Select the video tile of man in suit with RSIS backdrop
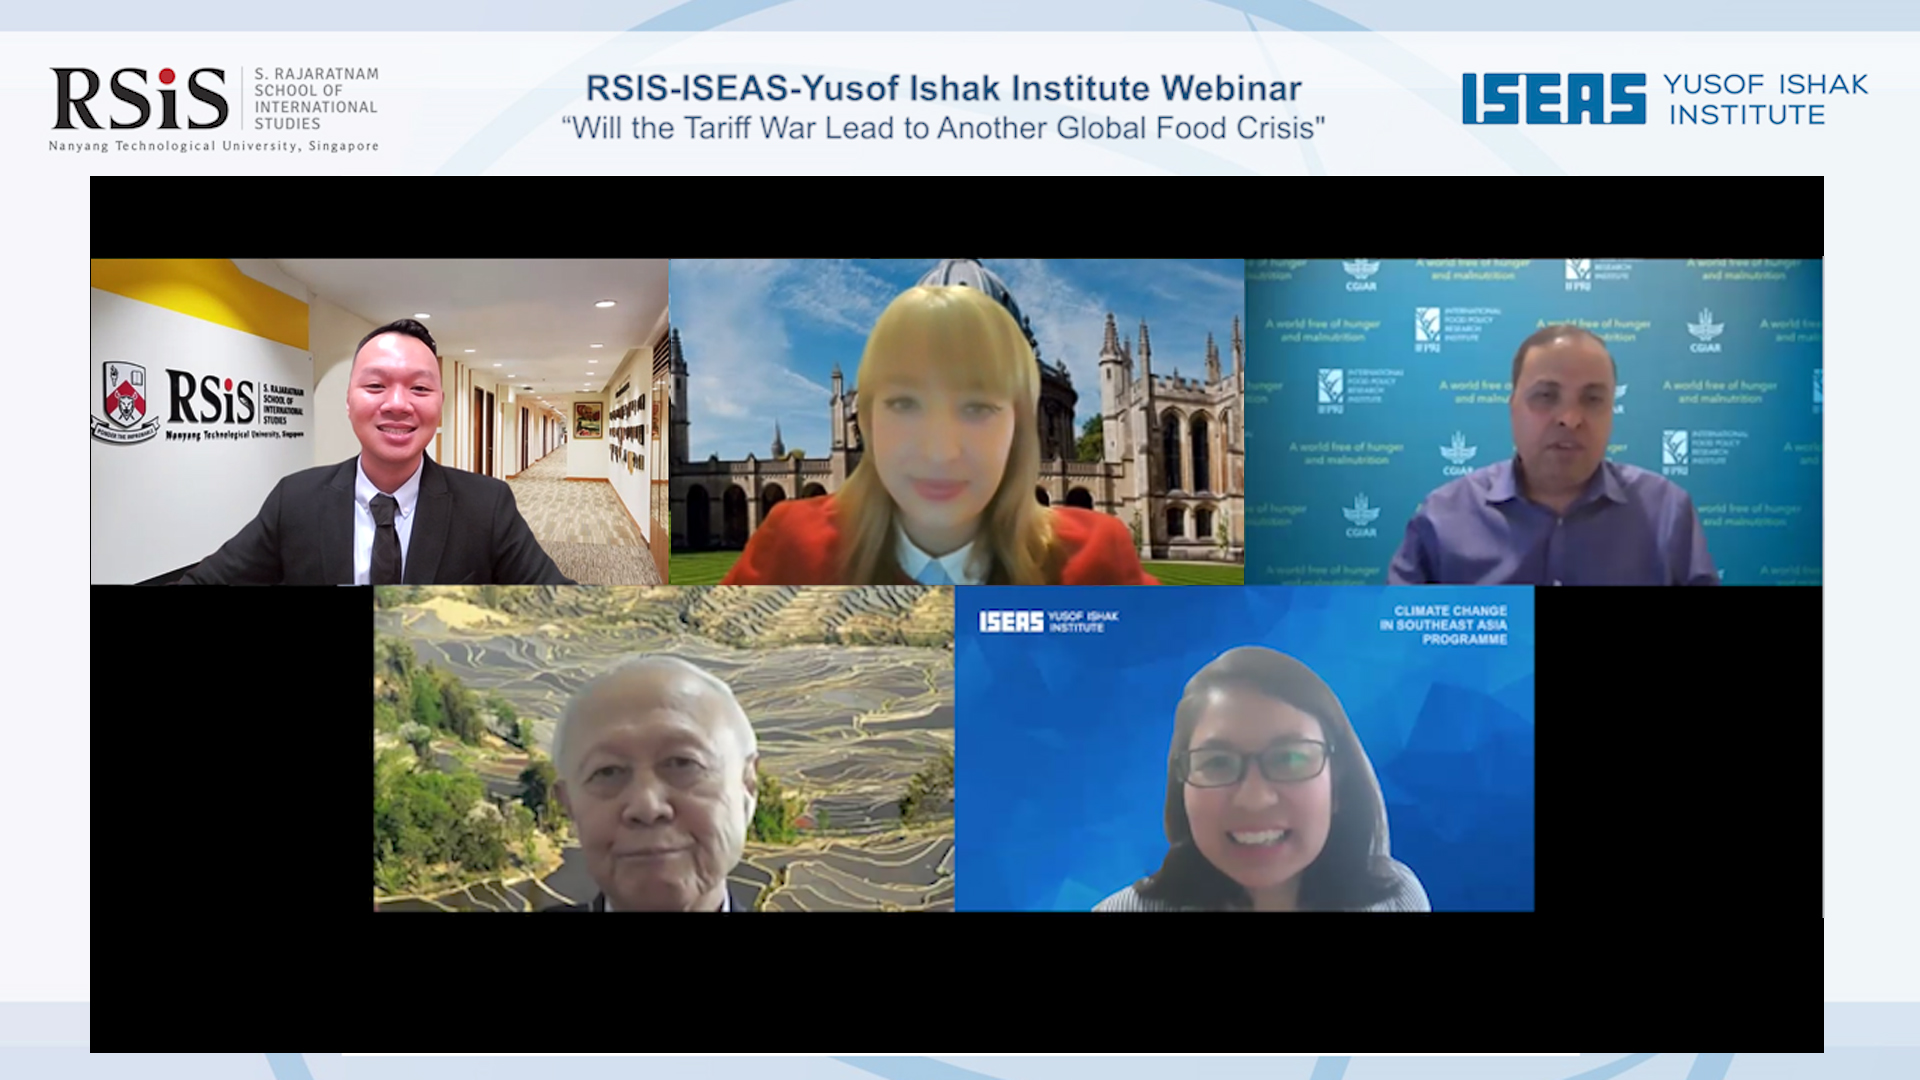The image size is (1920, 1080). [380, 422]
